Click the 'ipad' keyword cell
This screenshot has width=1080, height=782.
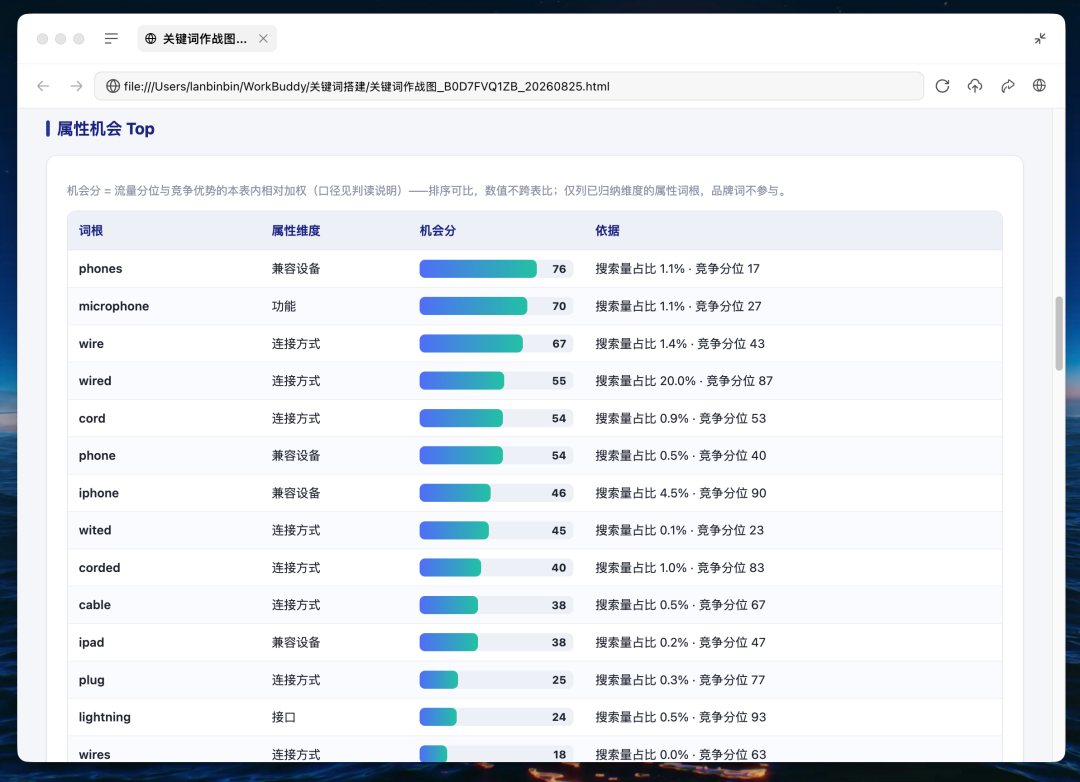click(91, 642)
